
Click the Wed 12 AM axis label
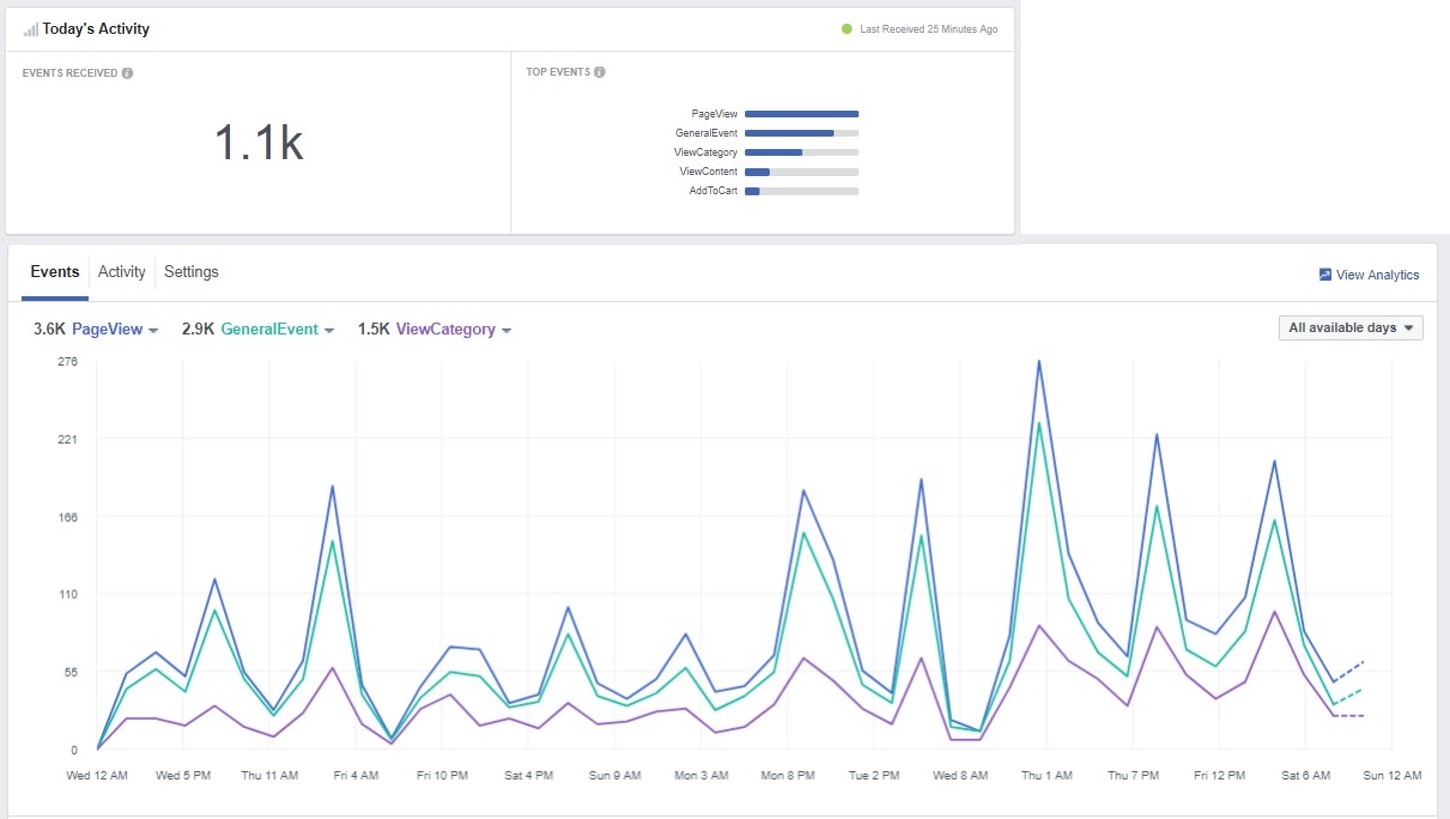tap(97, 775)
